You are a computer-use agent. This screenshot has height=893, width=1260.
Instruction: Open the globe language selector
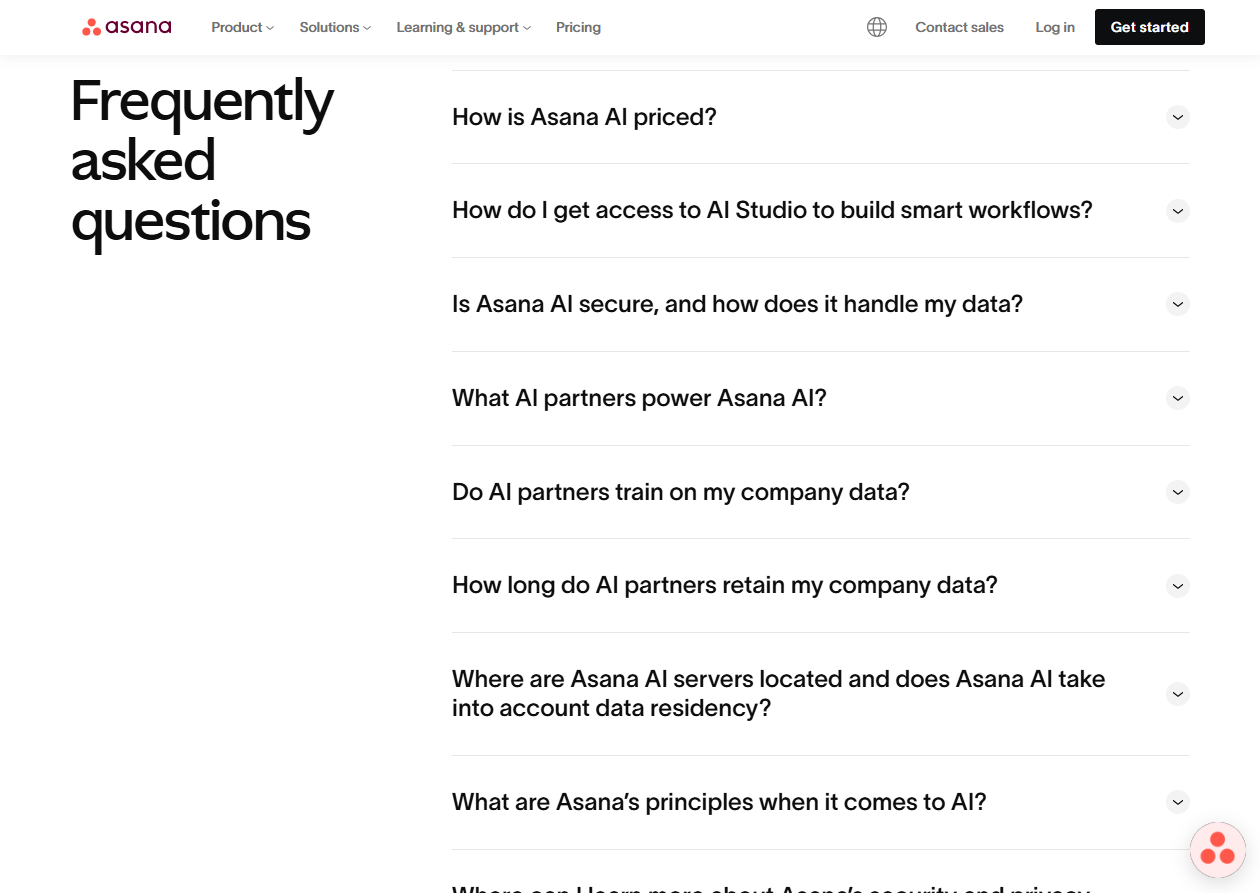[877, 27]
